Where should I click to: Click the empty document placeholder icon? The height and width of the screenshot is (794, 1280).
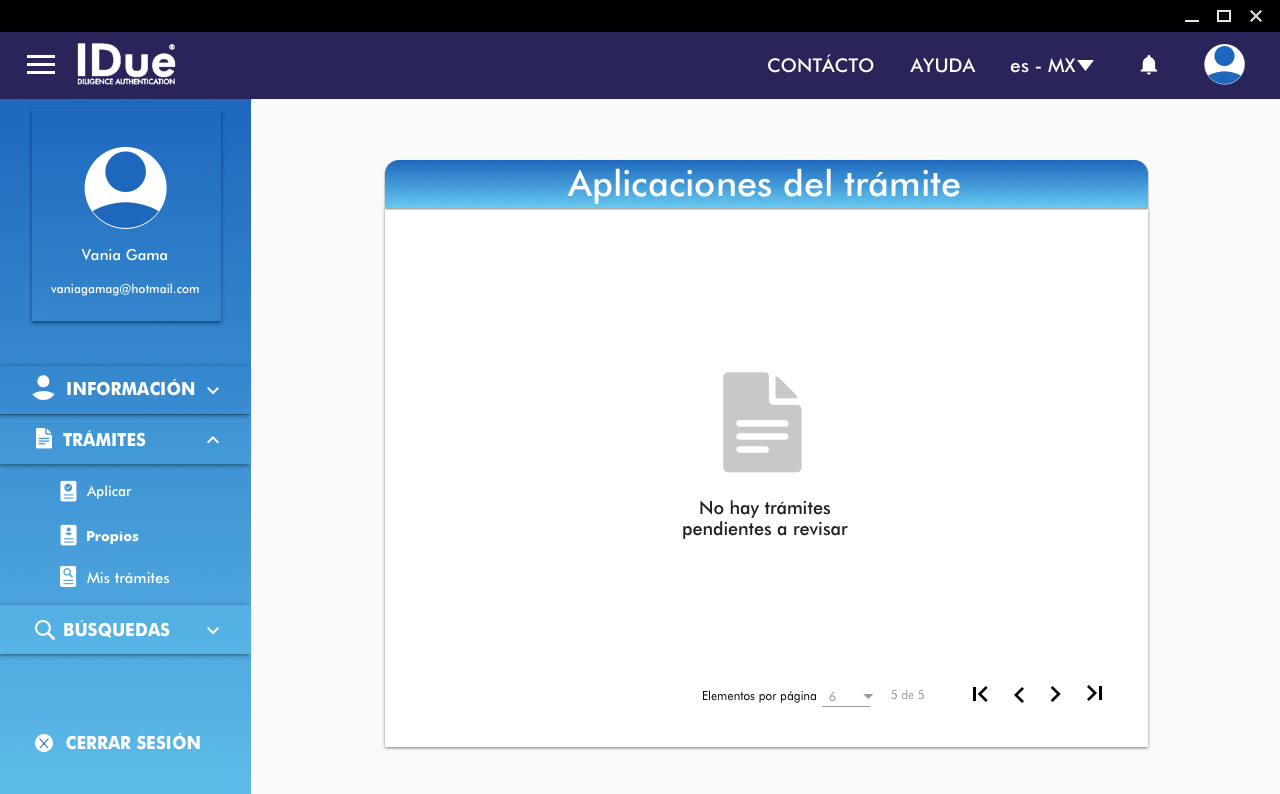coord(762,422)
